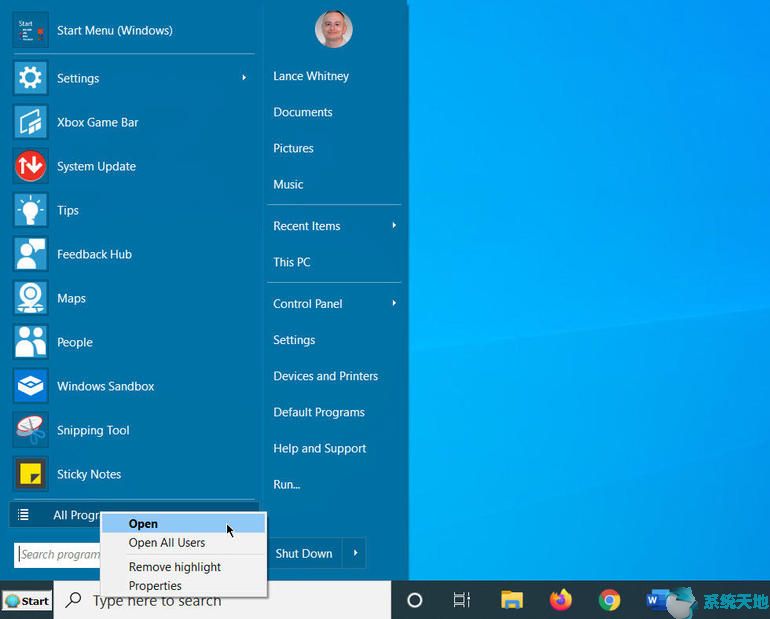This screenshot has width=770, height=619.
Task: Open File Explorer from the taskbar
Action: click(x=512, y=600)
